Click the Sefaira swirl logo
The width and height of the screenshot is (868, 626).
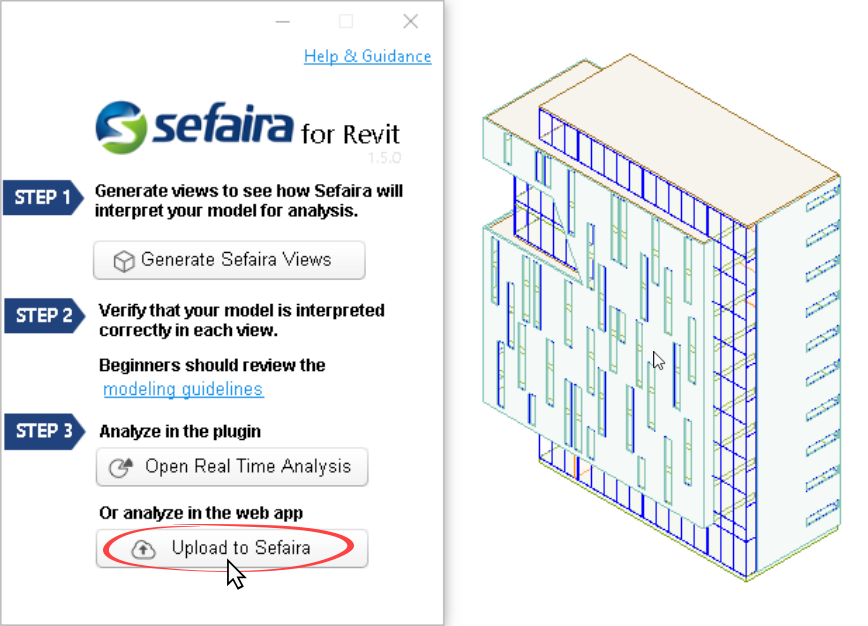[x=121, y=127]
